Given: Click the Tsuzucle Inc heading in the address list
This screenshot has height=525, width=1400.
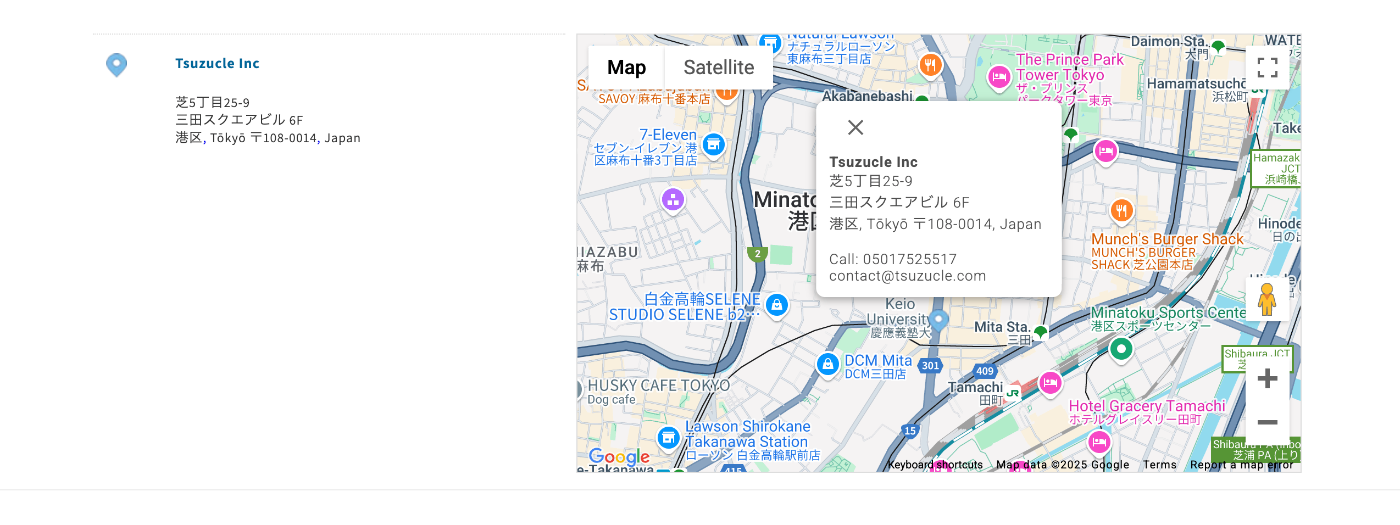Looking at the screenshot, I should click(217, 63).
